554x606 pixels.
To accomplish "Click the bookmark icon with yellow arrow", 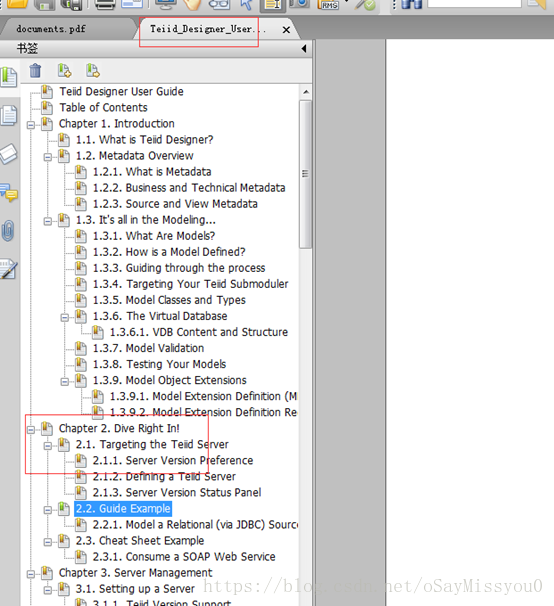I will tap(93, 71).
